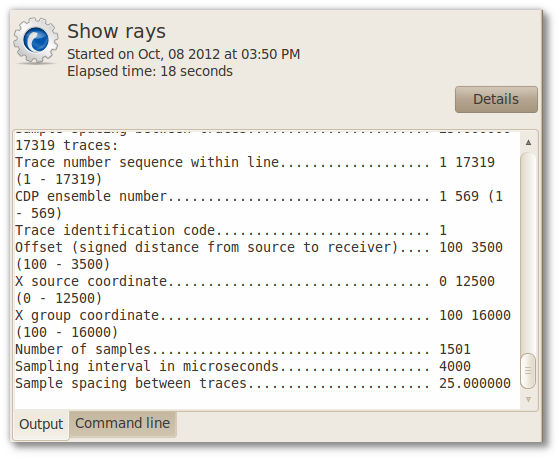Click the blue gear process icon
Image resolution: width=560 pixels, height=459 pixels.
point(36,40)
